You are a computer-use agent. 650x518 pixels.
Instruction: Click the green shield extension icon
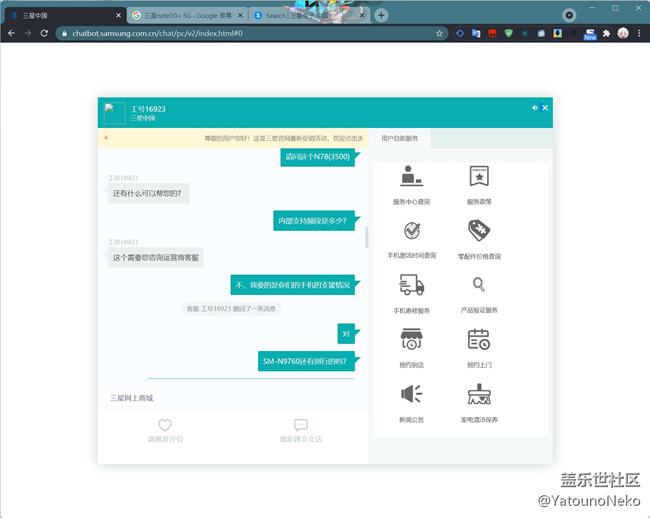(509, 33)
